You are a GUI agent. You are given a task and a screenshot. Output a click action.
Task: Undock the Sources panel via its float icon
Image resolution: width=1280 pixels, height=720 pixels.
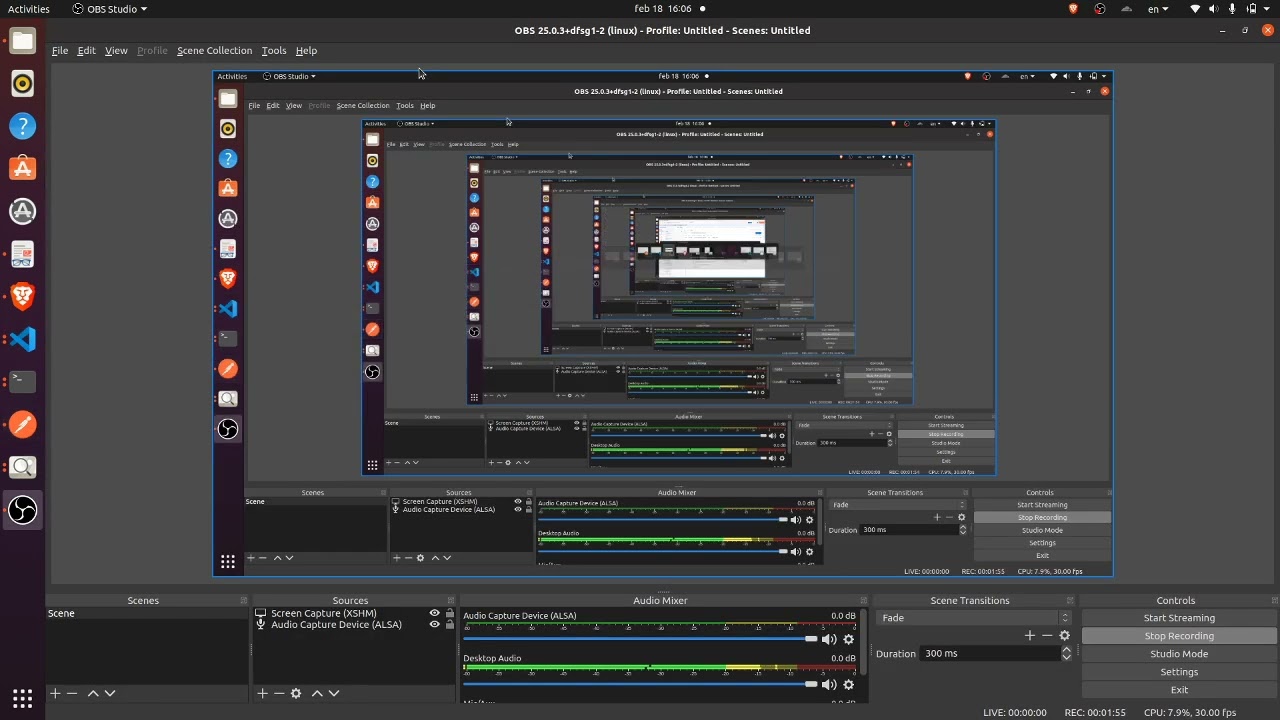pos(451,601)
